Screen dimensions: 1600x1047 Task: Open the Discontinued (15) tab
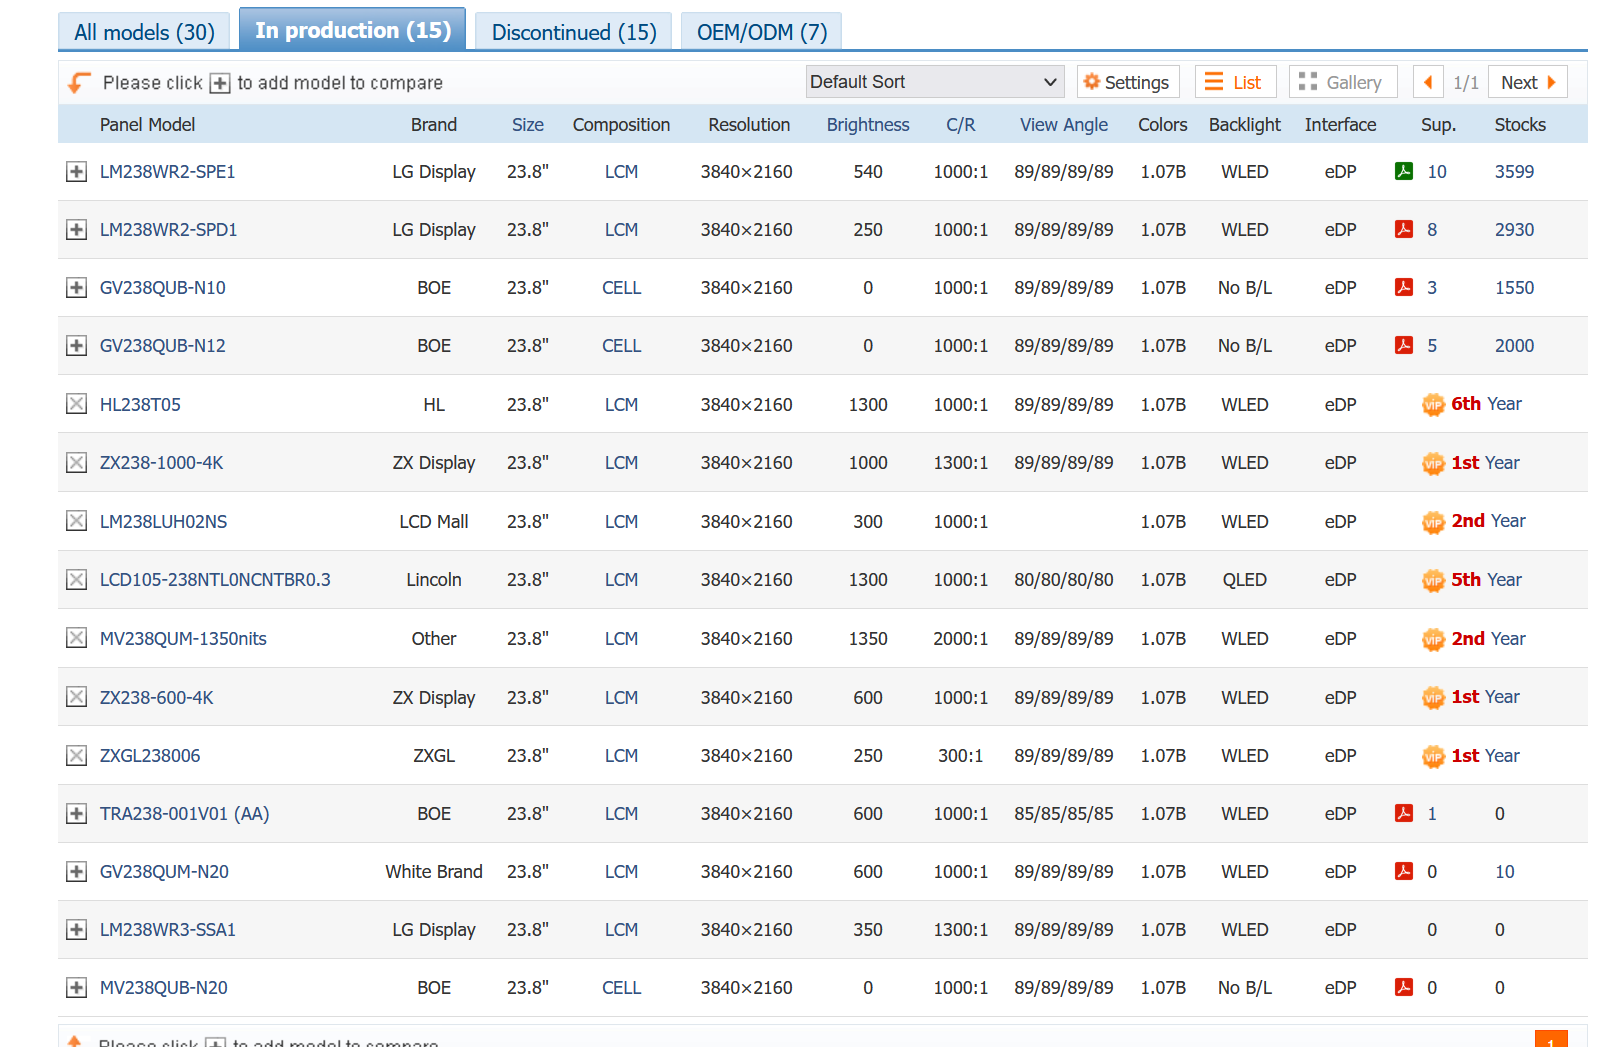click(x=574, y=32)
